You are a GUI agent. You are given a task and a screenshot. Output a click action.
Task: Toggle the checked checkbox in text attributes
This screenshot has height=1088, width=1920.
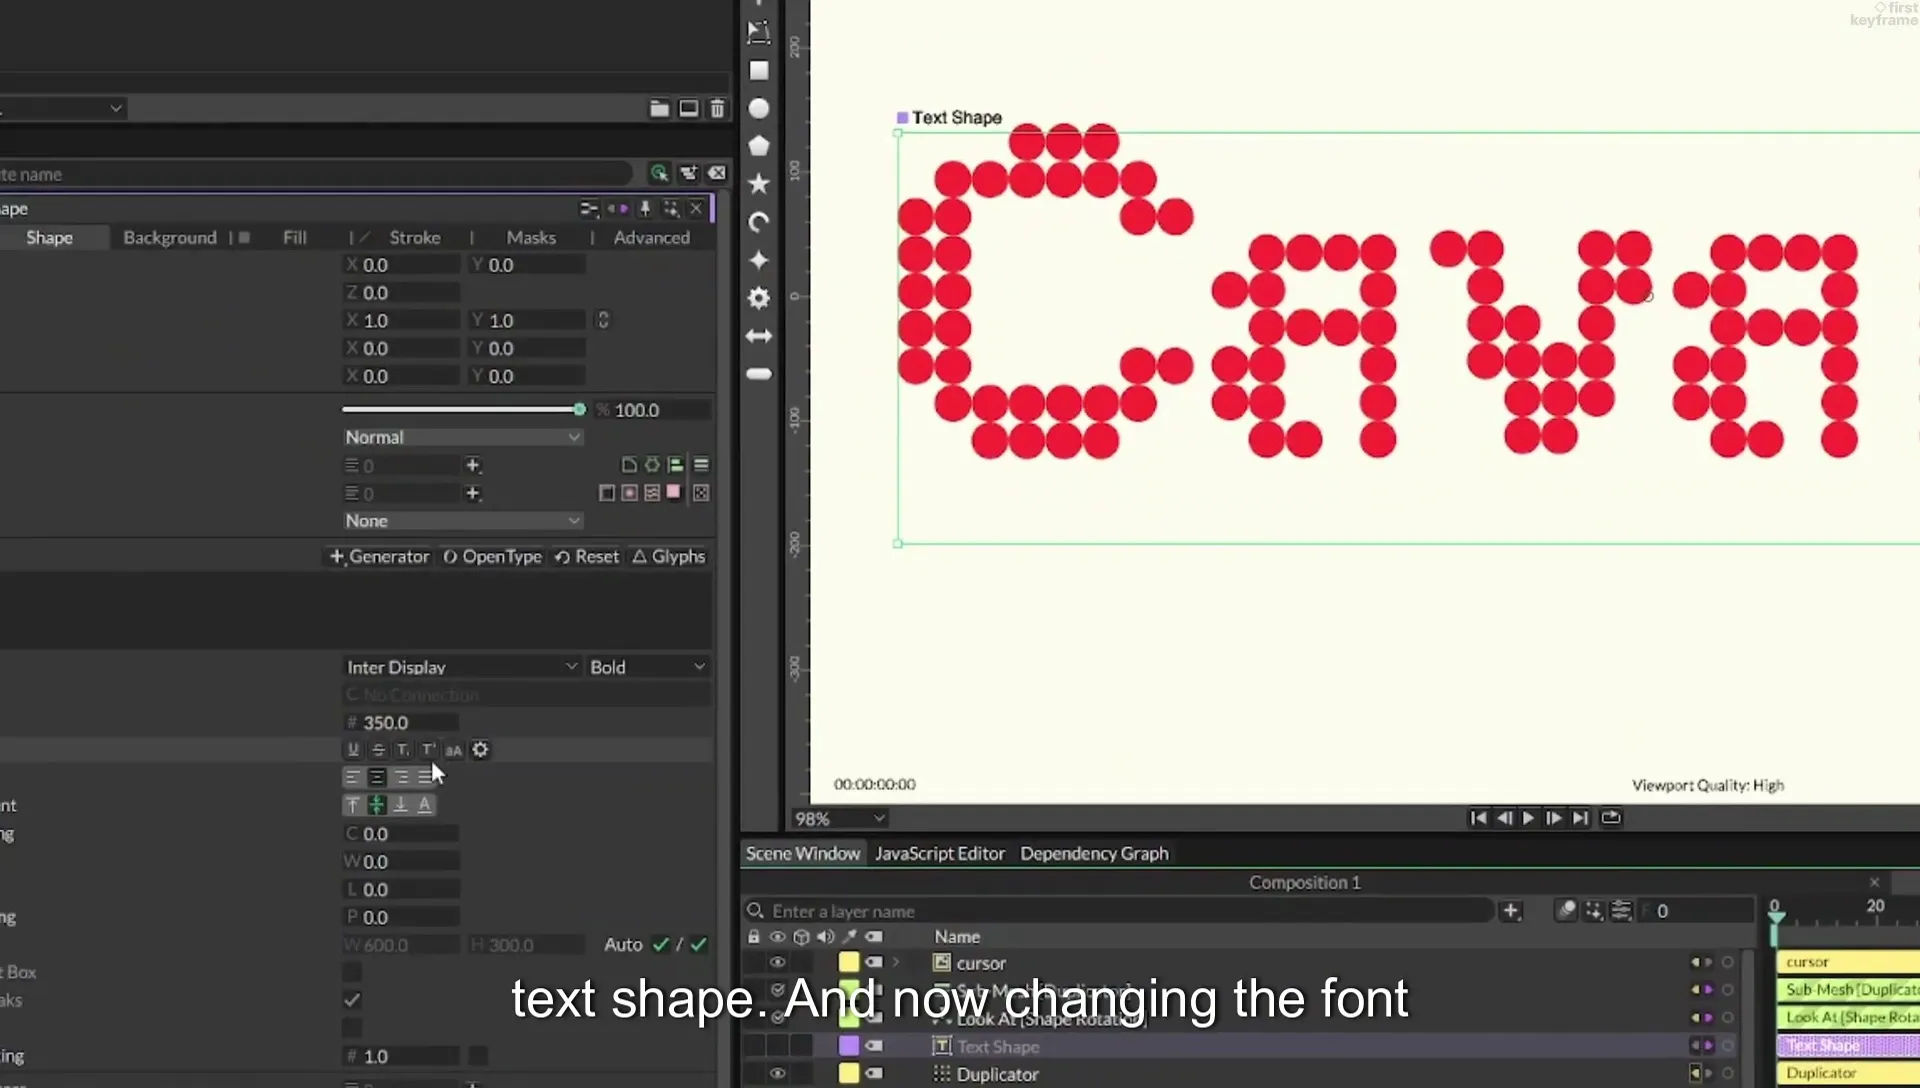click(x=352, y=999)
